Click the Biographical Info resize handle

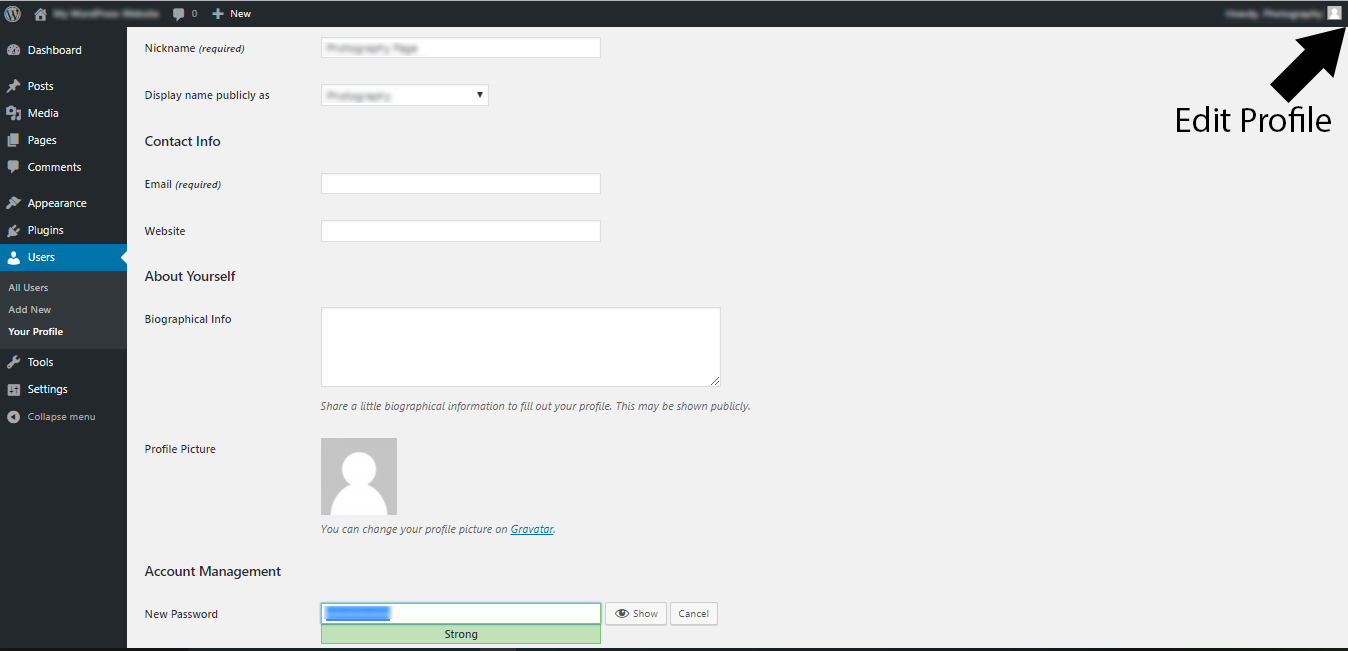(715, 381)
